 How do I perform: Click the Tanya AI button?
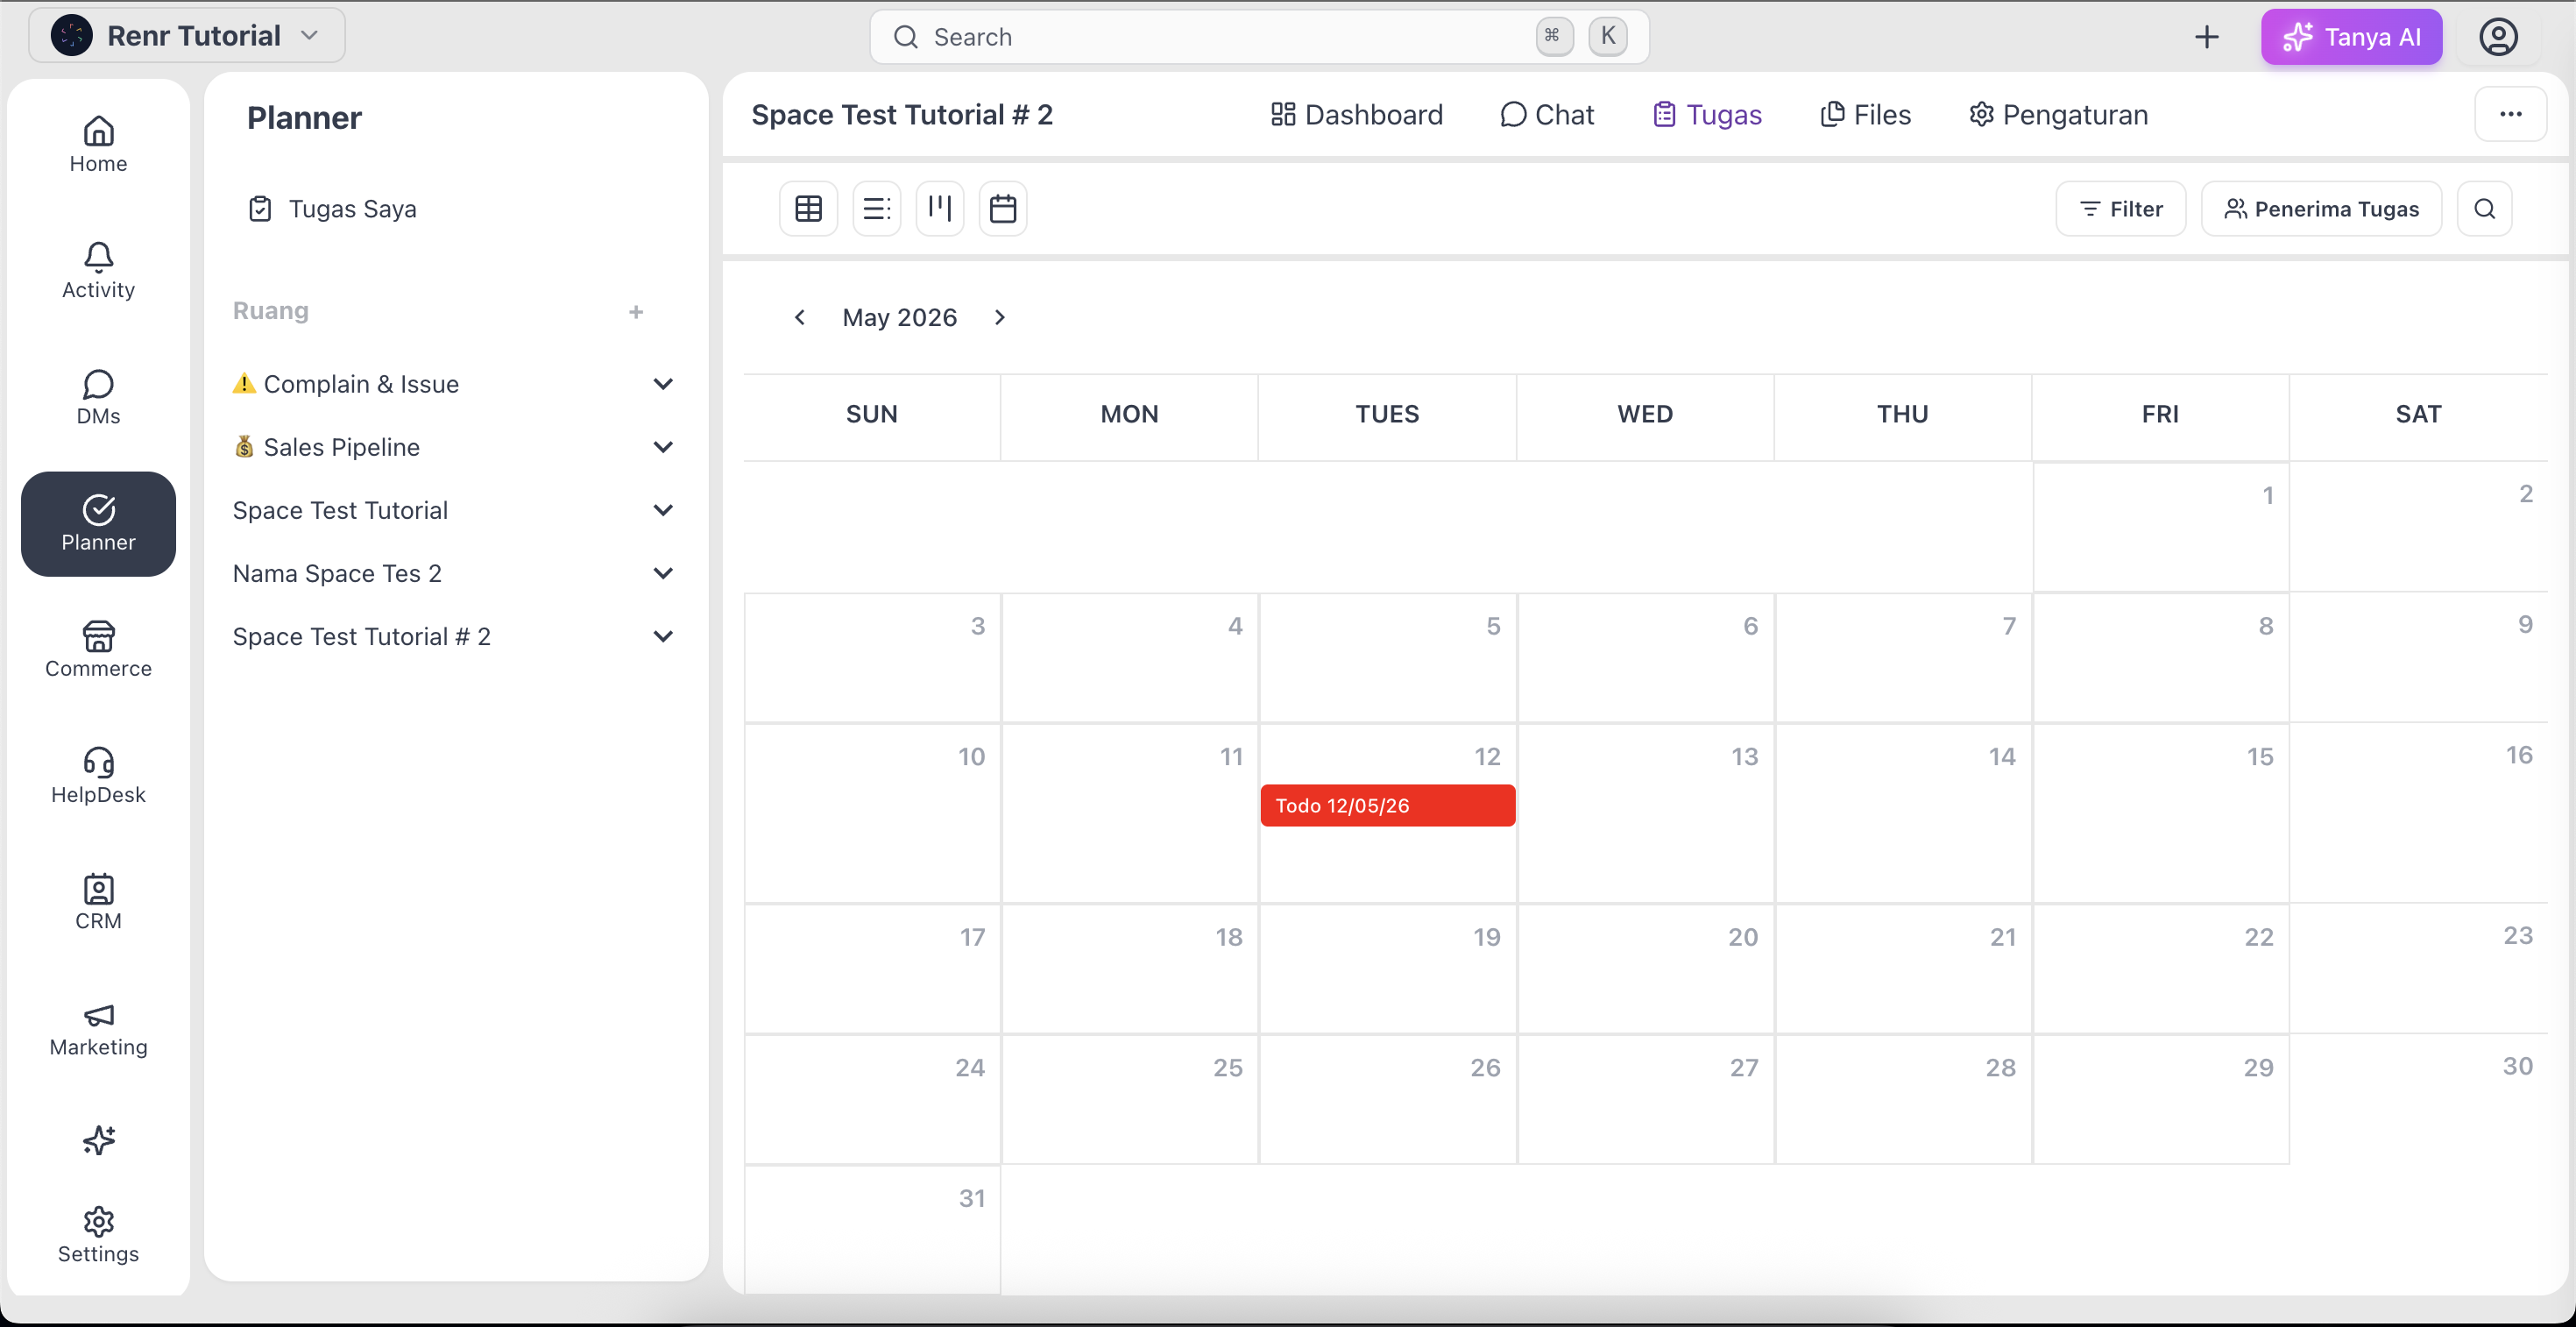[2351, 37]
